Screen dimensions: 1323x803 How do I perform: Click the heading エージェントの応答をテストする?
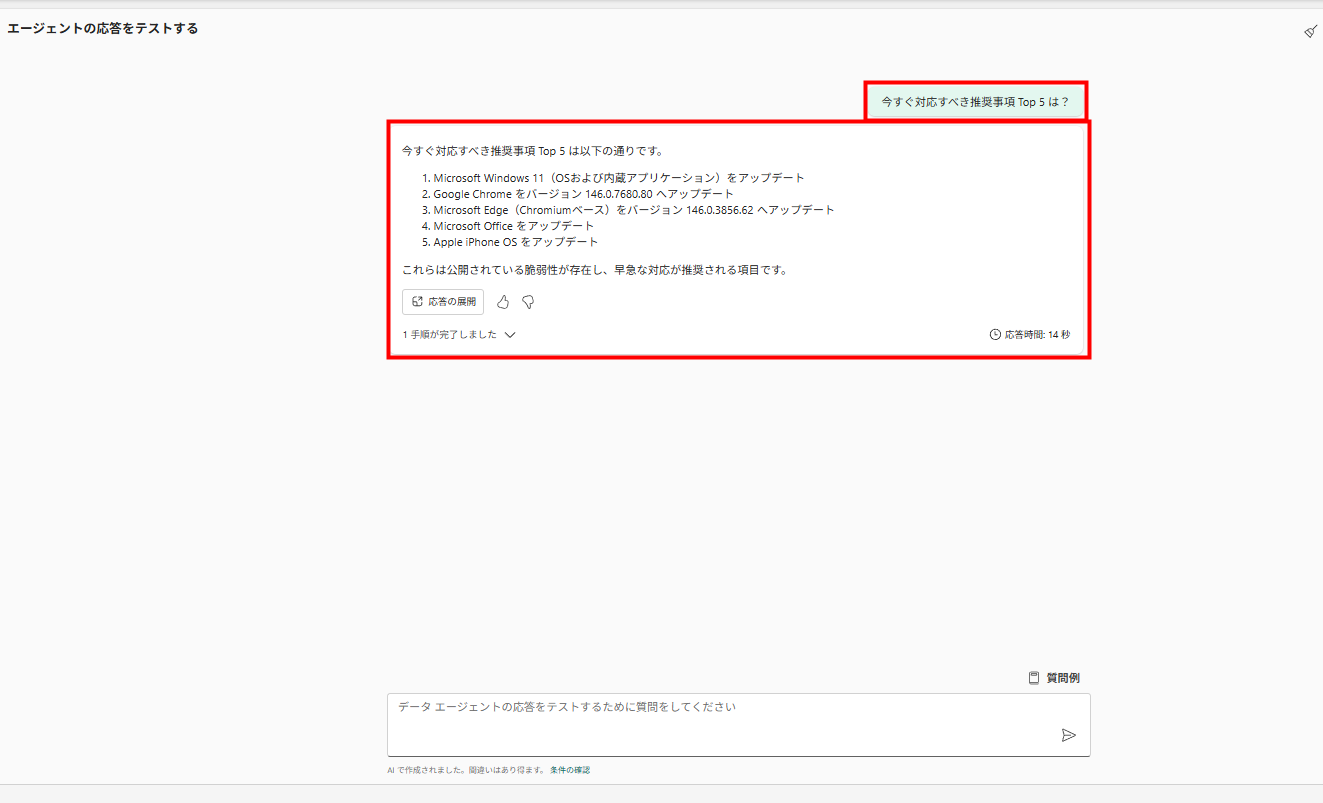point(103,29)
